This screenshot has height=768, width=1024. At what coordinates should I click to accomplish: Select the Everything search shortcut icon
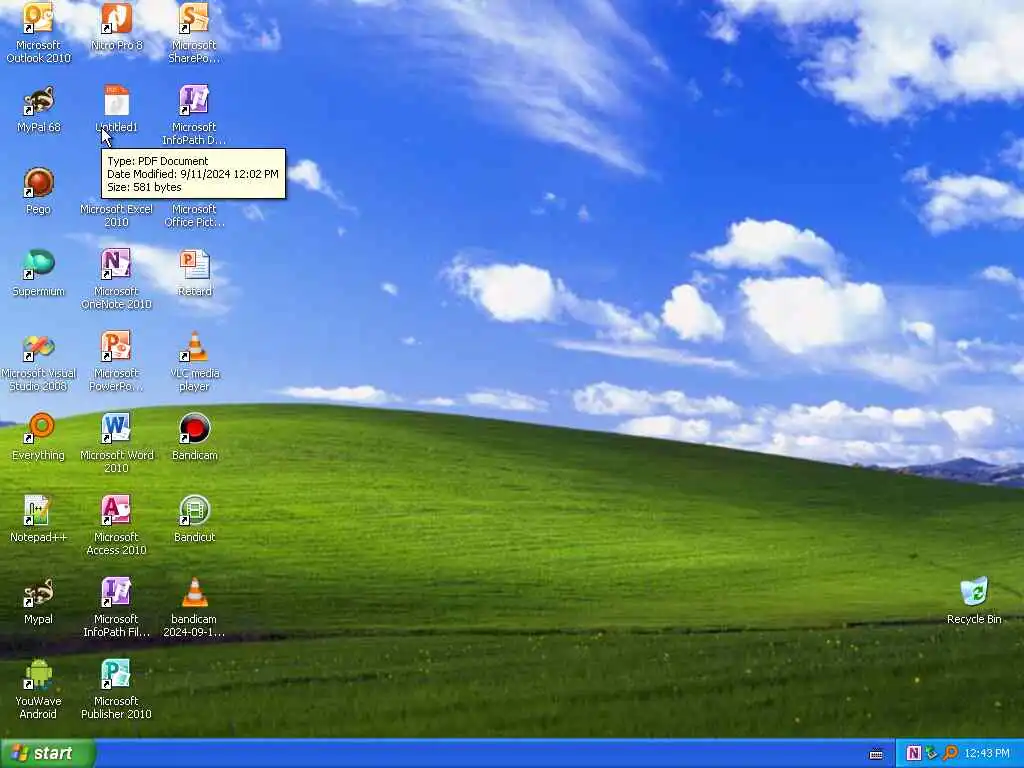(39, 428)
